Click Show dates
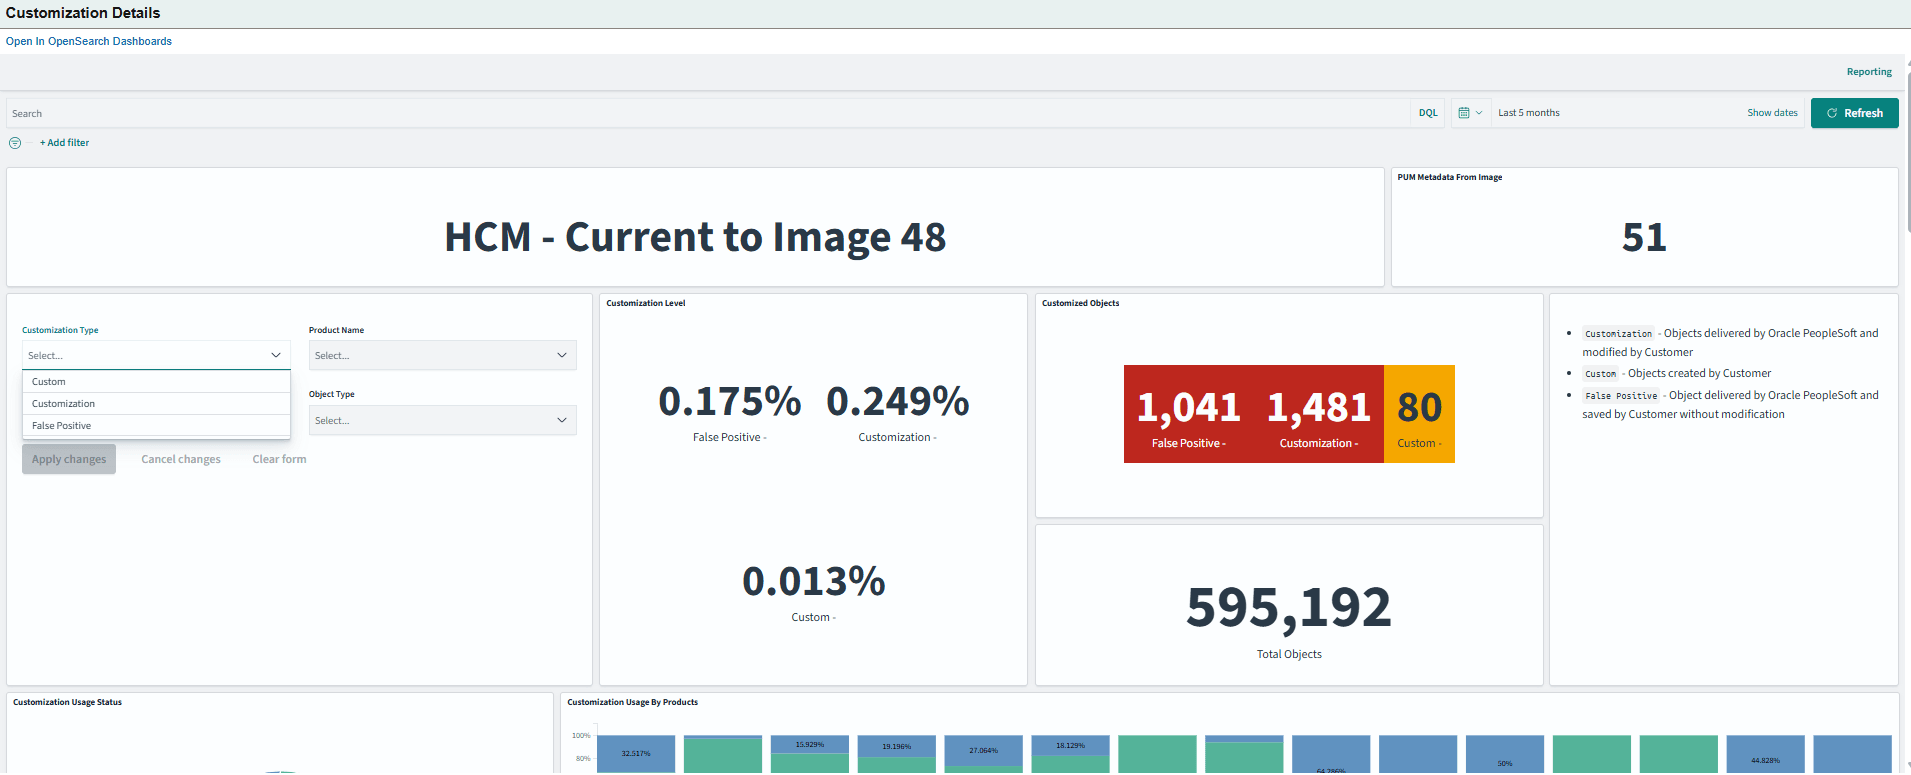Screen dimensions: 1911x775 tap(1772, 113)
